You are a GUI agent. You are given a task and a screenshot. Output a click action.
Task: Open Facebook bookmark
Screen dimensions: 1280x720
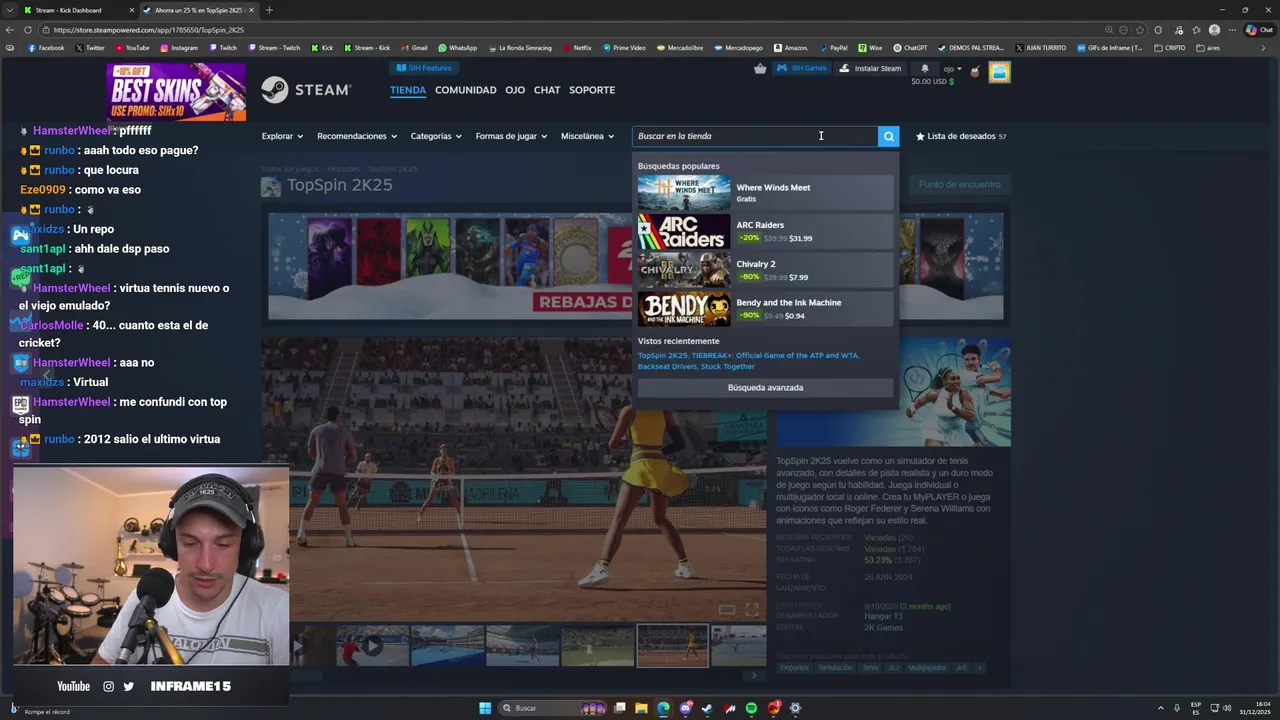[x=46, y=47]
